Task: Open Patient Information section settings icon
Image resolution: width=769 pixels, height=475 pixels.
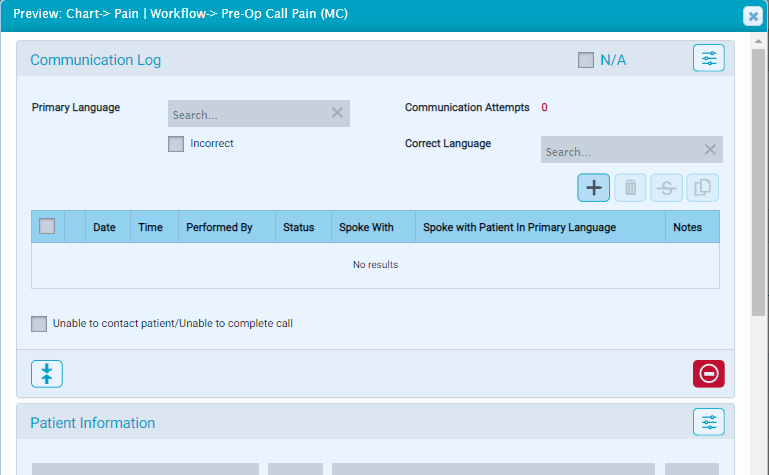Action: [x=708, y=422]
